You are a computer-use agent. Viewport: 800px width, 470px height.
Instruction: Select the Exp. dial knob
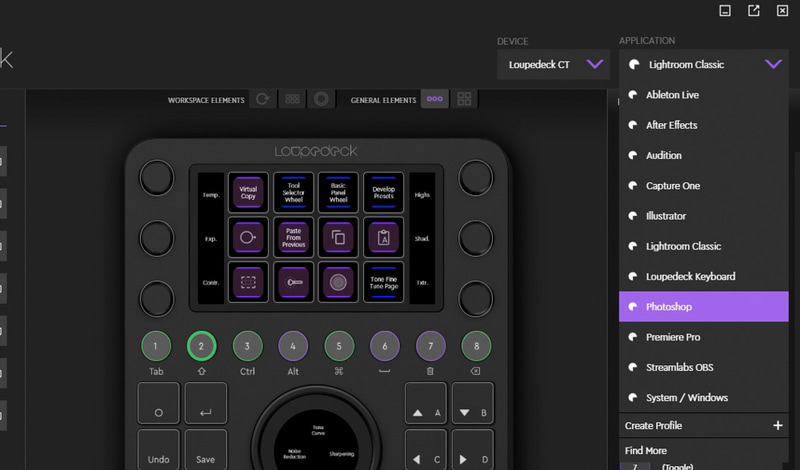pyautogui.click(x=157, y=238)
